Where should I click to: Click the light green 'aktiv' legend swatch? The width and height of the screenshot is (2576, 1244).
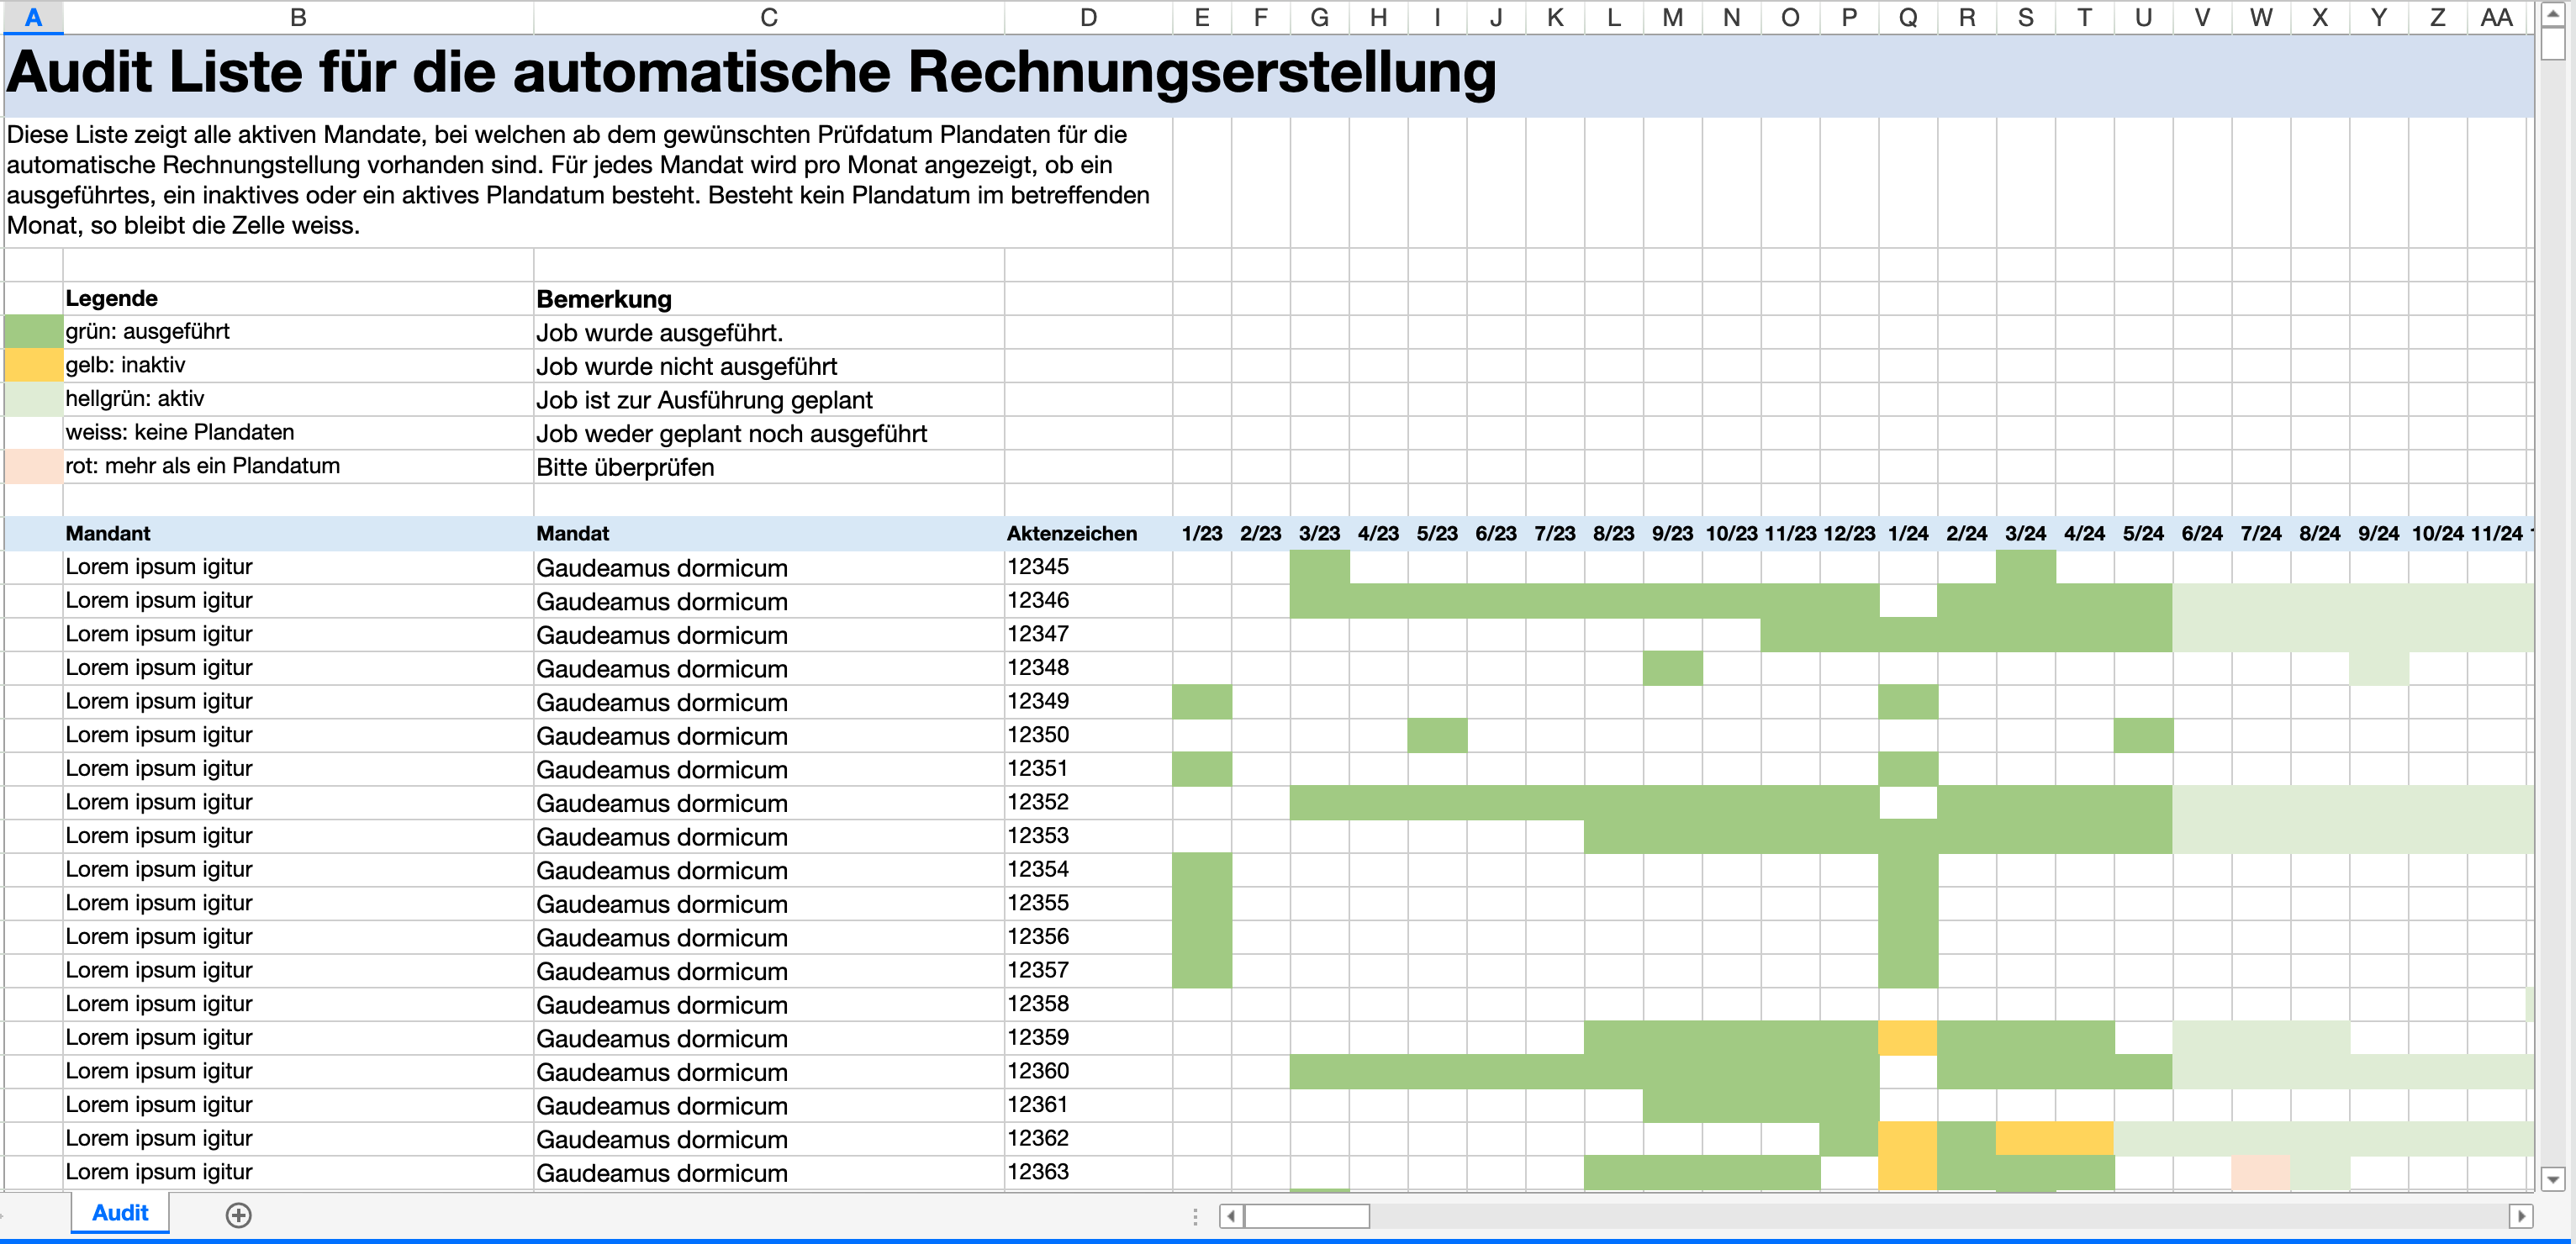(33, 399)
